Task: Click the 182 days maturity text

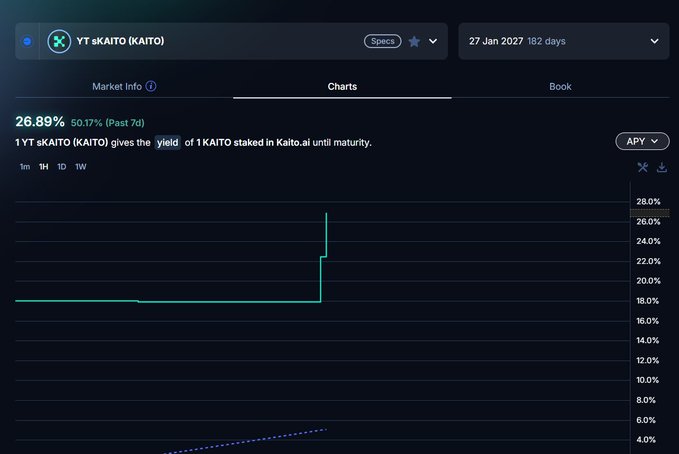Action: pyautogui.click(x=546, y=41)
